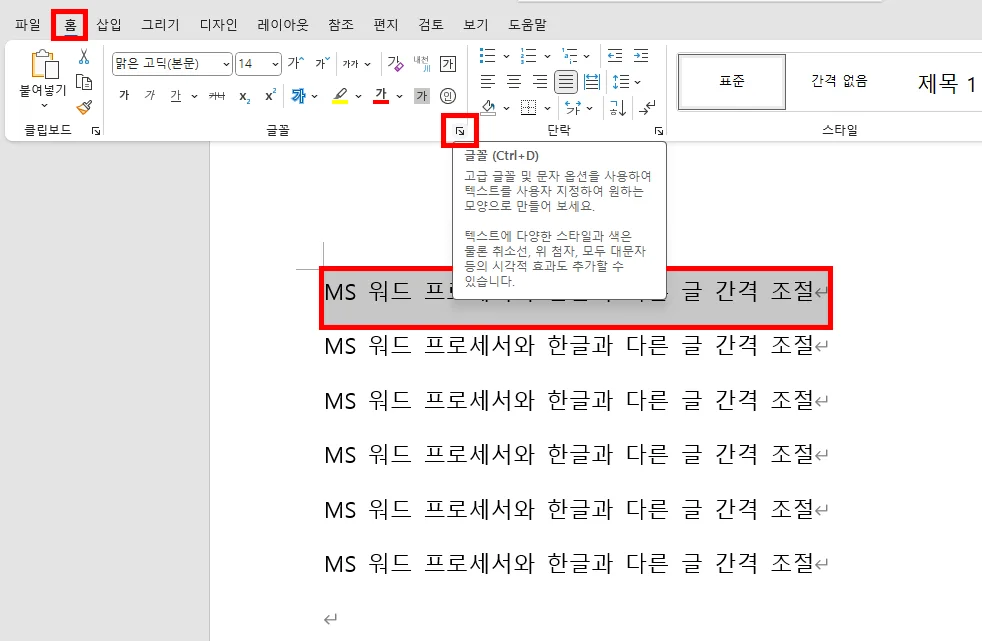Viewport: 982px width, 641px height.
Task: Apply subscript formatting from the Font group
Action: 247,95
